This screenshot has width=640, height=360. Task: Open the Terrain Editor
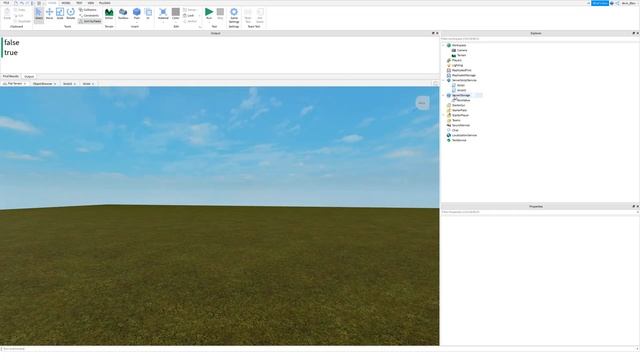109,14
